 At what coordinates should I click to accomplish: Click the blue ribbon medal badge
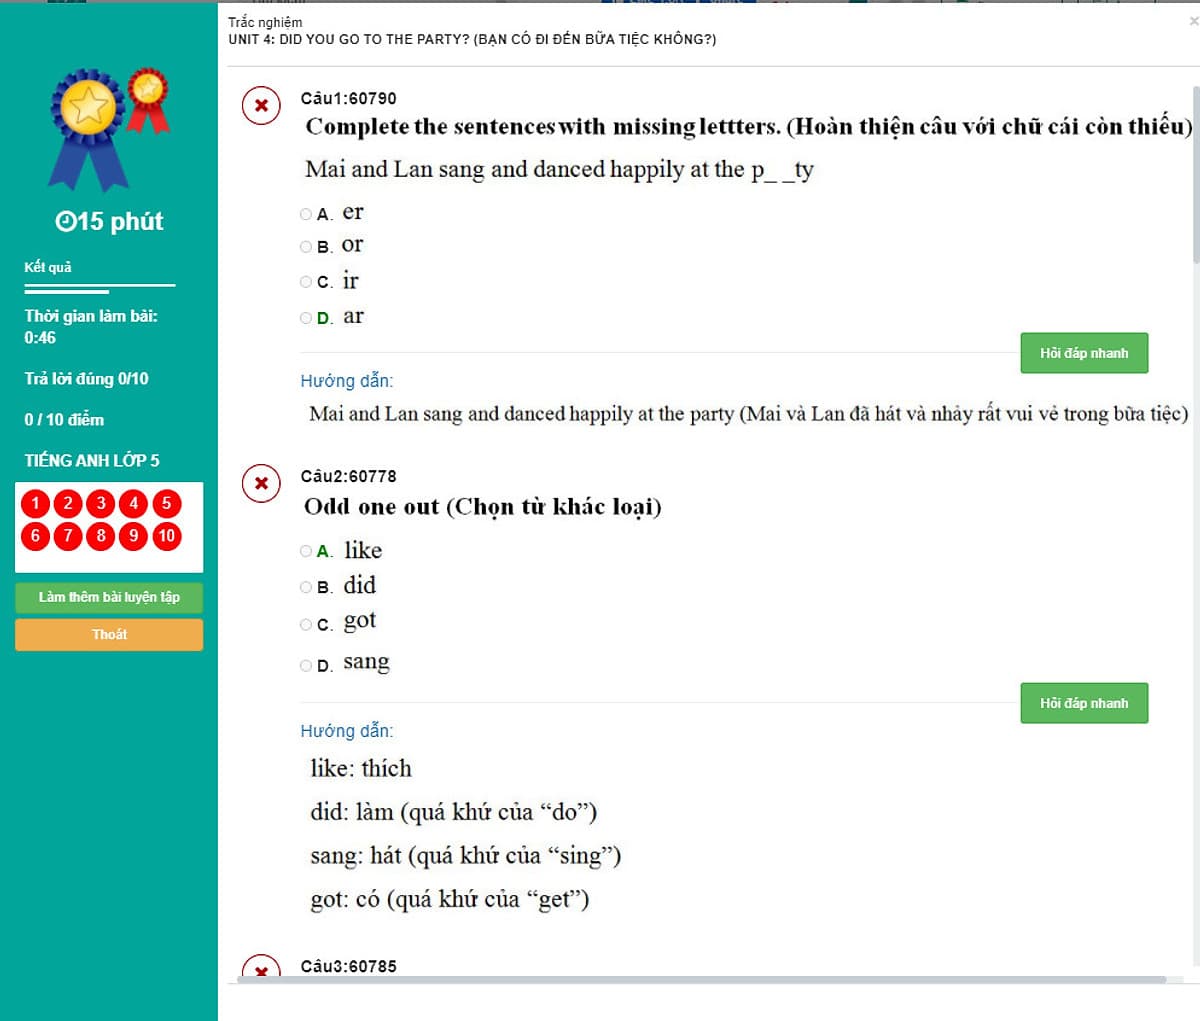88,129
